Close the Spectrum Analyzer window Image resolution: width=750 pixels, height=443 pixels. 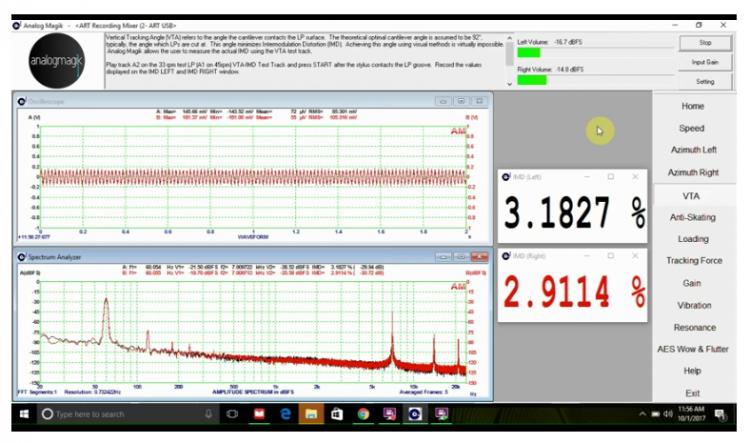479,257
